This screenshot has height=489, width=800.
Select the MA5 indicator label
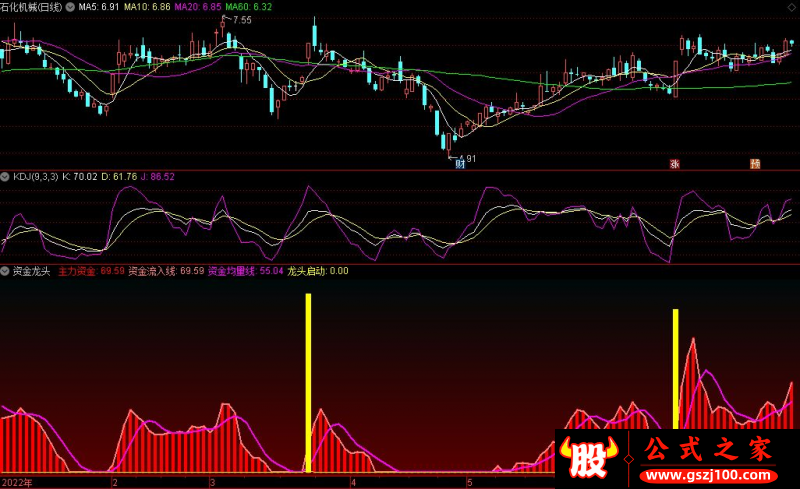click(98, 7)
